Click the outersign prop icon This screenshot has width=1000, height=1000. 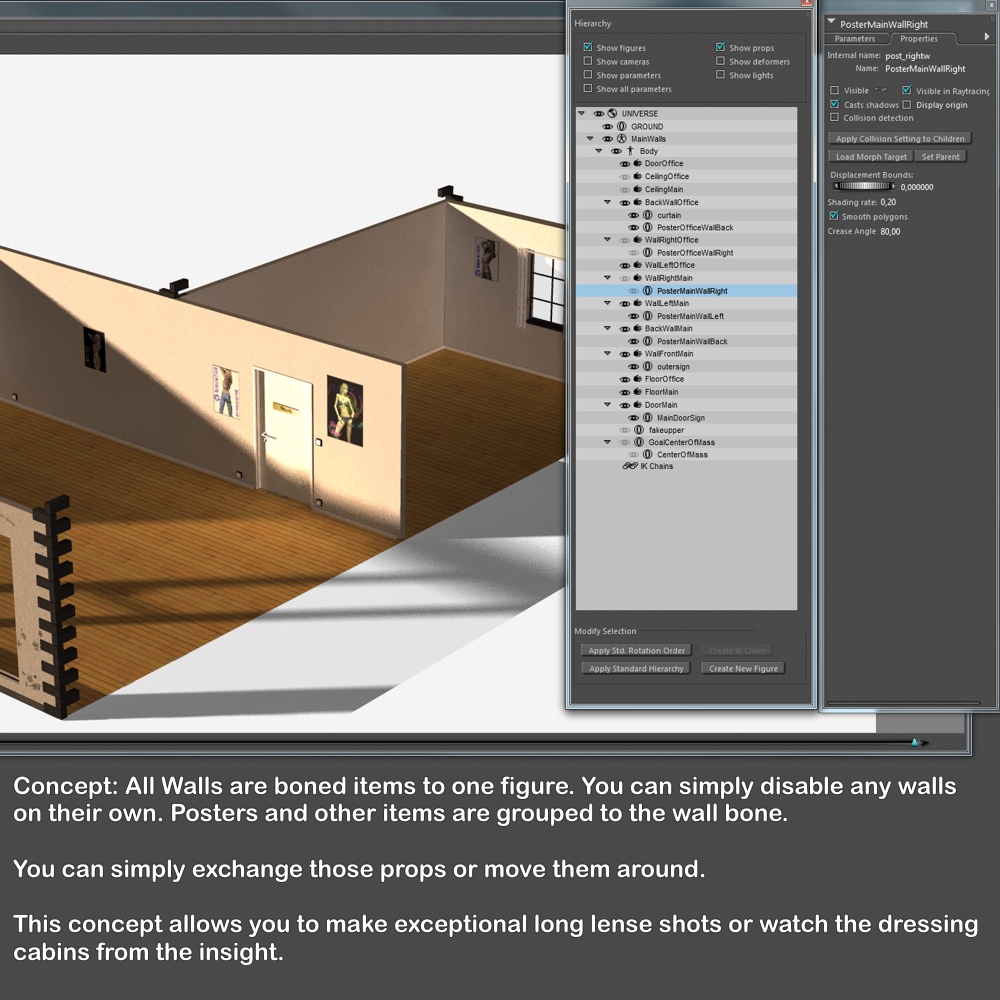pos(647,367)
